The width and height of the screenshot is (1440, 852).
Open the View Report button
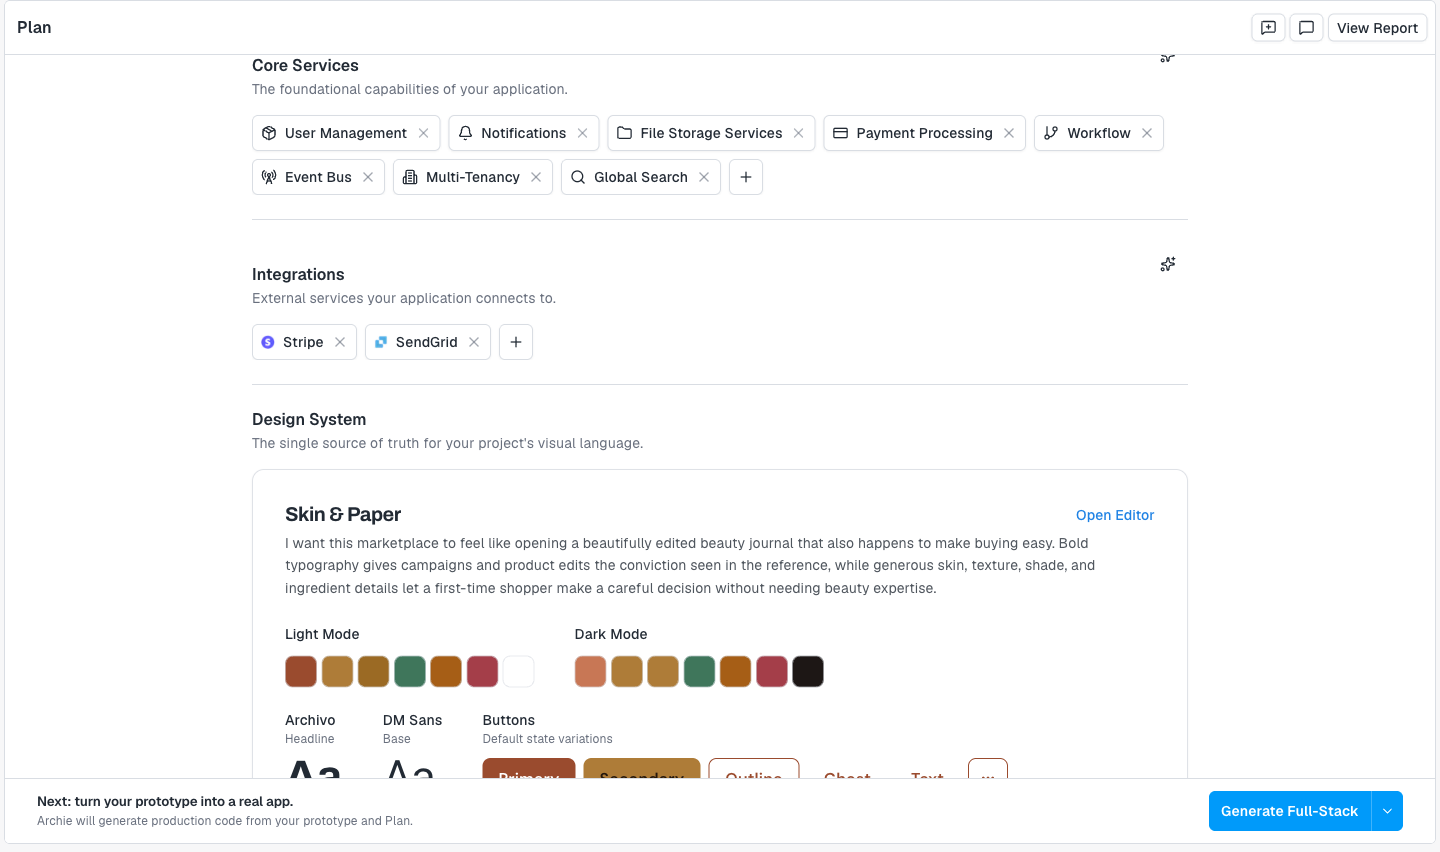click(1377, 28)
